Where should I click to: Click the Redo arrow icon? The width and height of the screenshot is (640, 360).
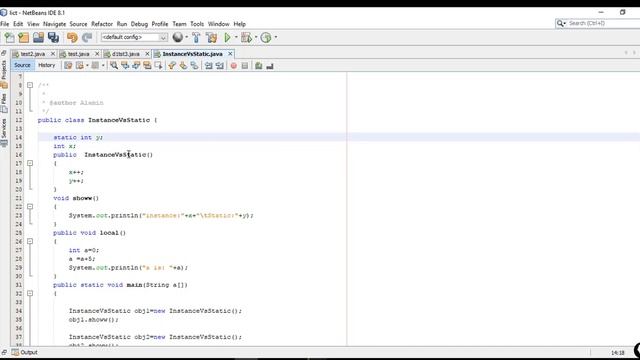click(x=87, y=38)
